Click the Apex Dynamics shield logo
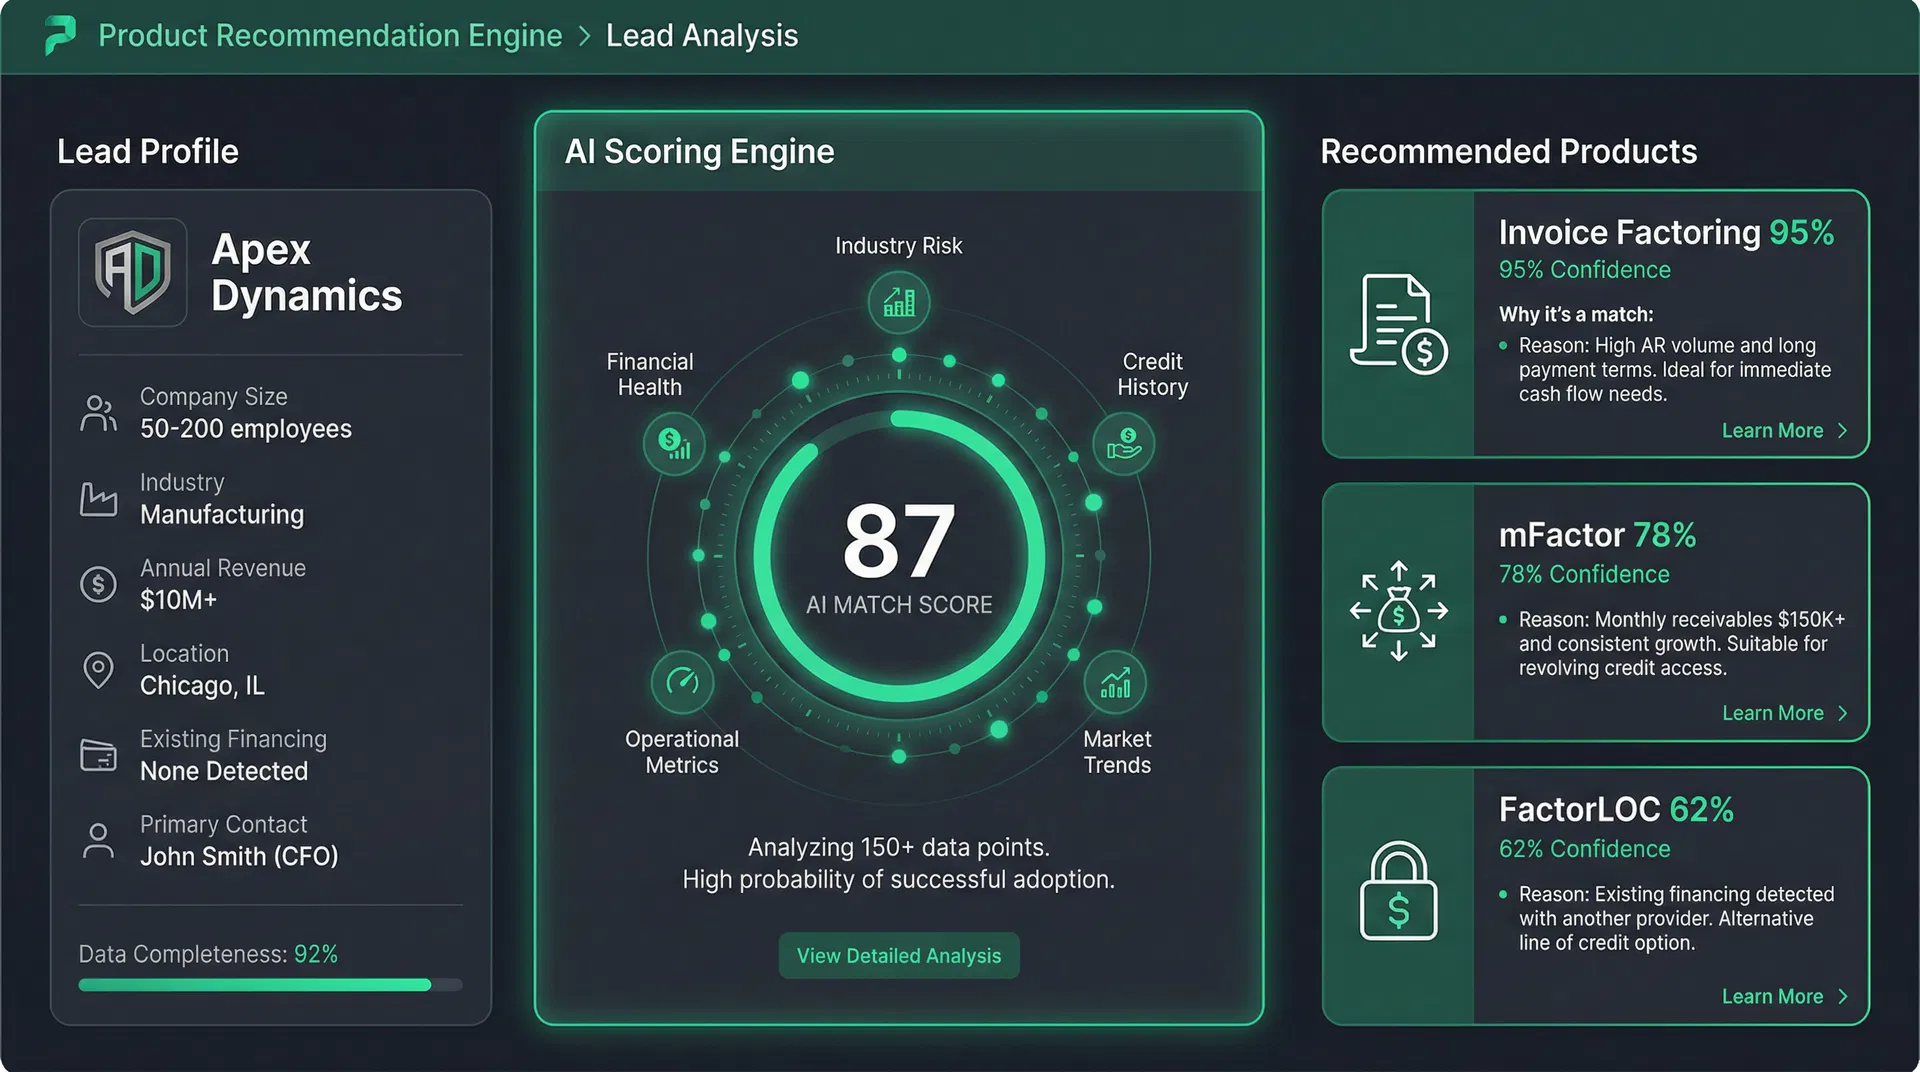The width and height of the screenshot is (1920, 1072). [133, 272]
